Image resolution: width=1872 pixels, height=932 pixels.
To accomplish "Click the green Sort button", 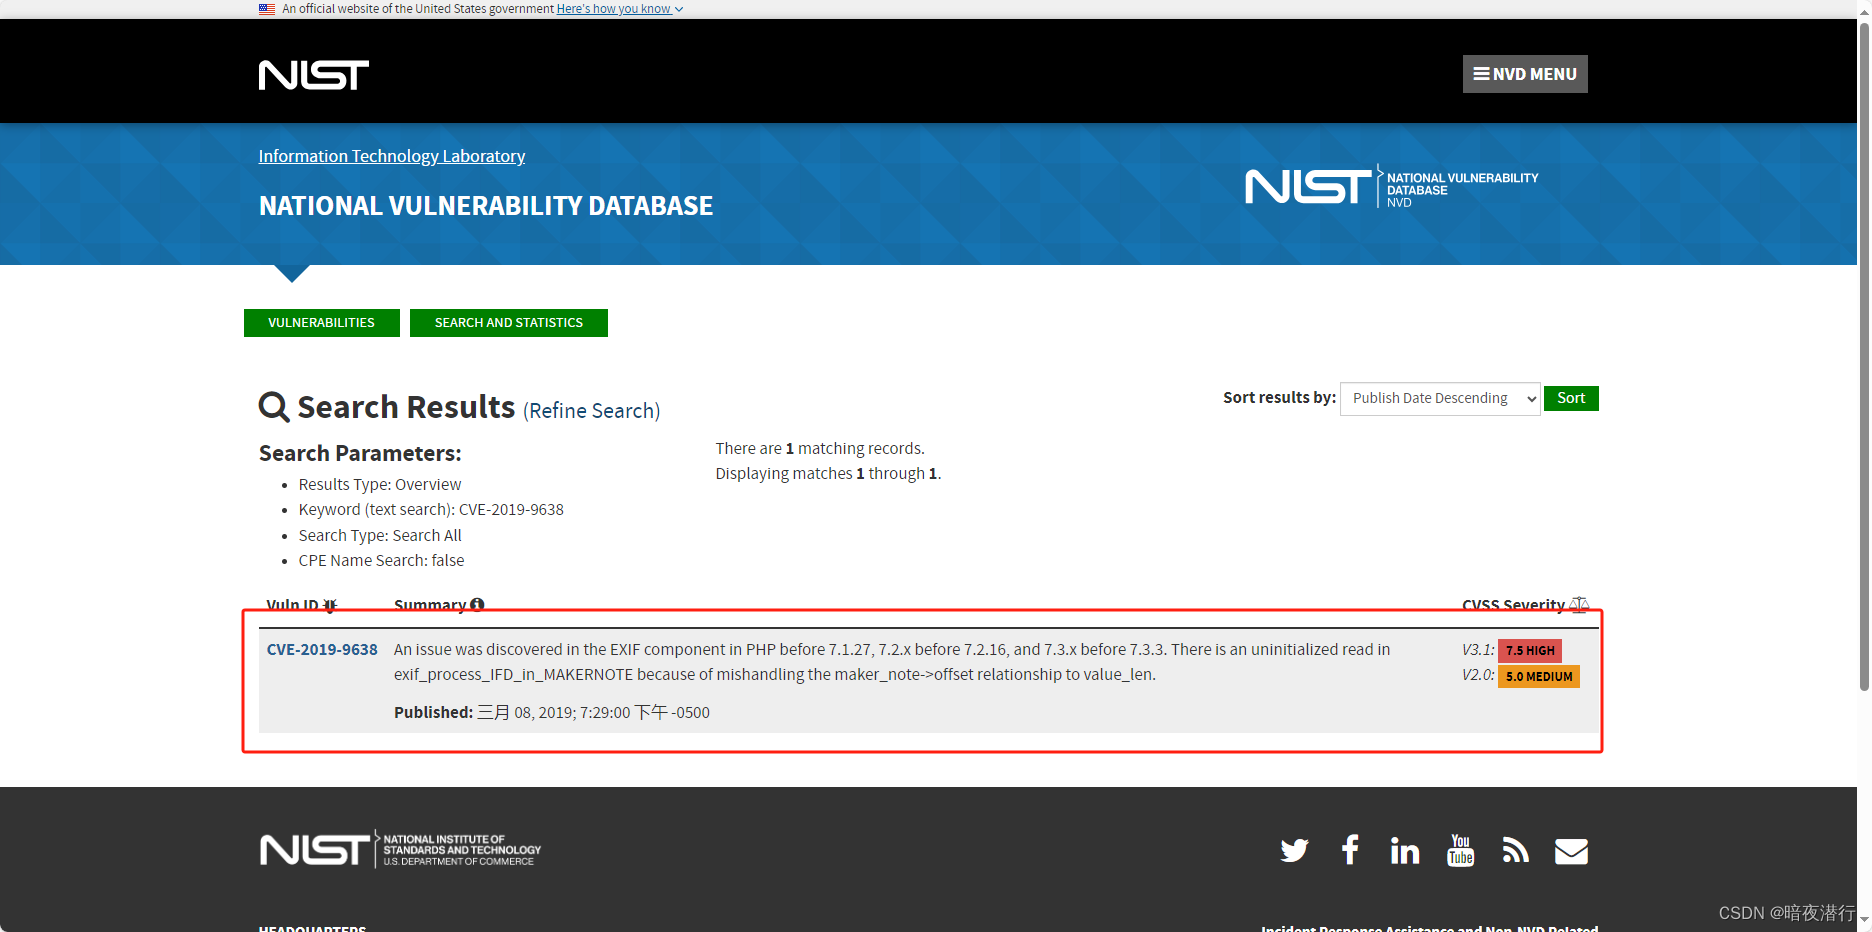I will point(1571,398).
